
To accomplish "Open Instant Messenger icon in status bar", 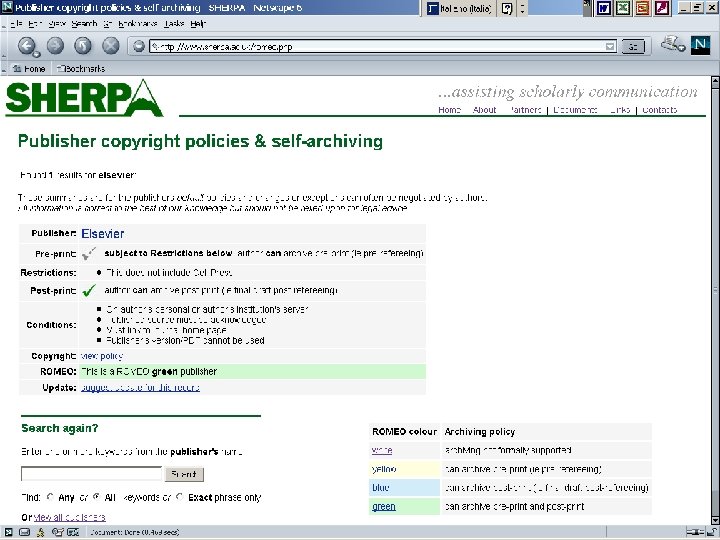I will [x=41, y=532].
